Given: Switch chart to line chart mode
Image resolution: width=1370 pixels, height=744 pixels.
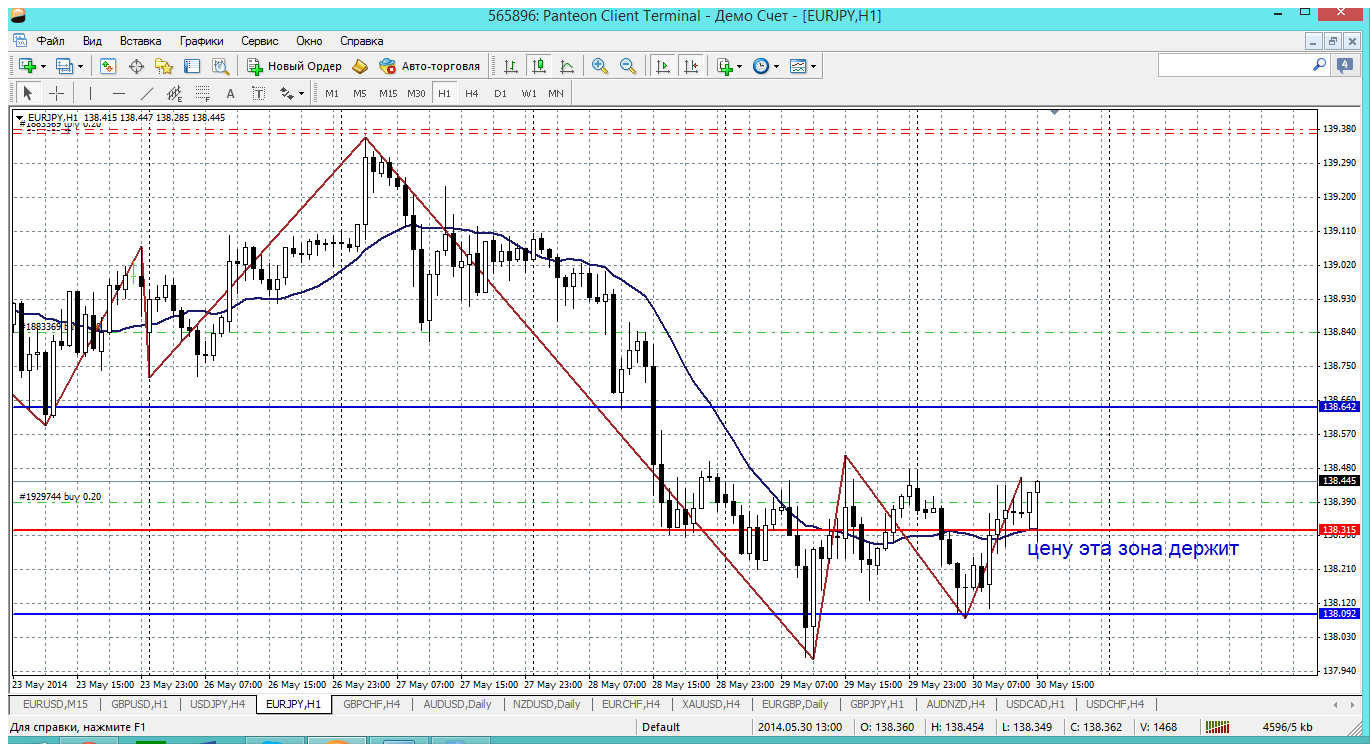Looking at the screenshot, I should tap(567, 66).
